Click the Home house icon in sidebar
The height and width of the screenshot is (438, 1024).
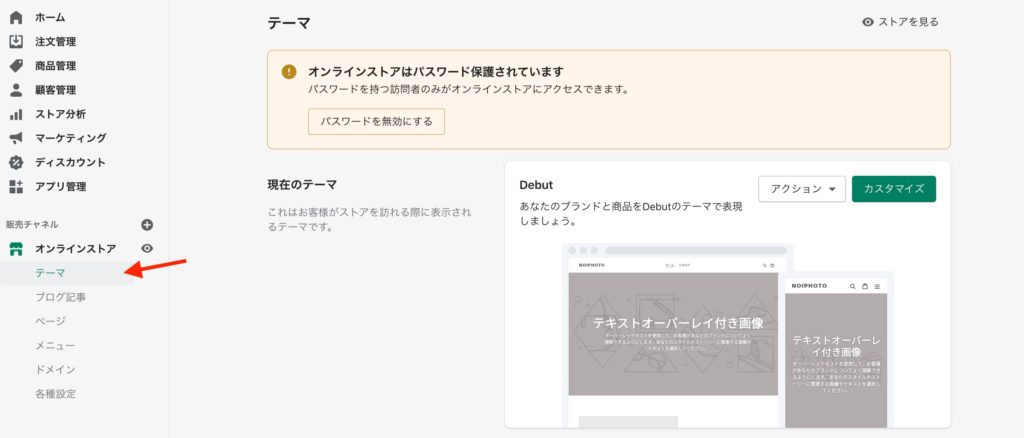(16, 17)
